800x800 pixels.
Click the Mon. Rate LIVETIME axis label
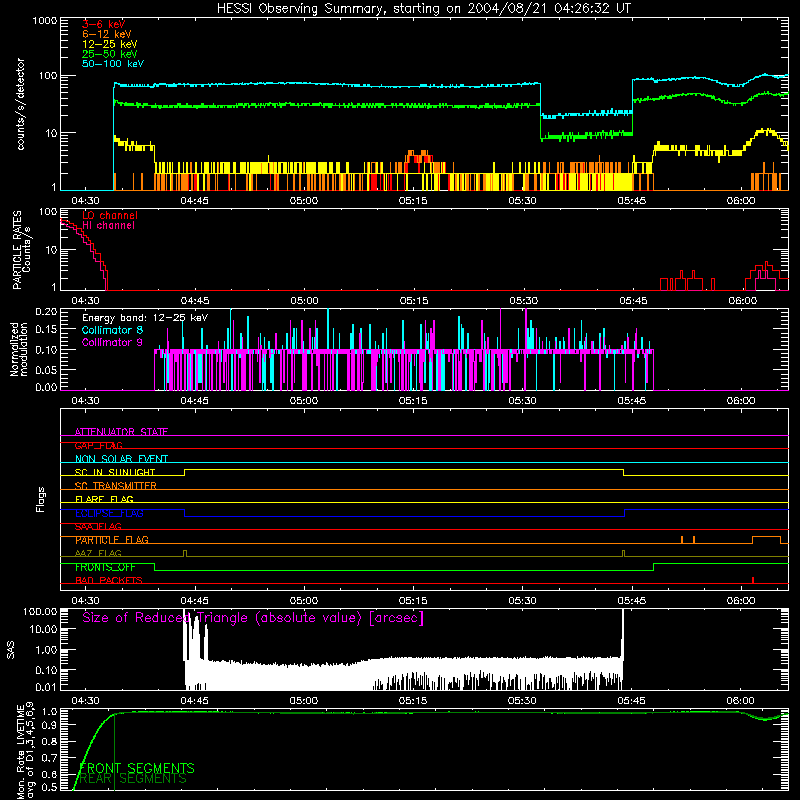click(25, 751)
